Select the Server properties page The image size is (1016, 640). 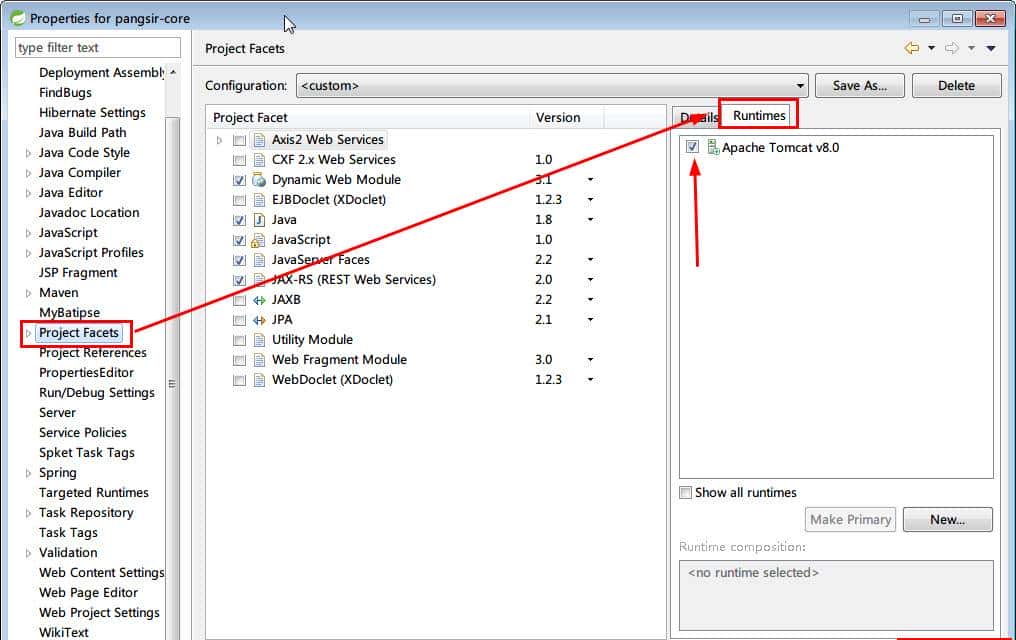click(x=57, y=413)
